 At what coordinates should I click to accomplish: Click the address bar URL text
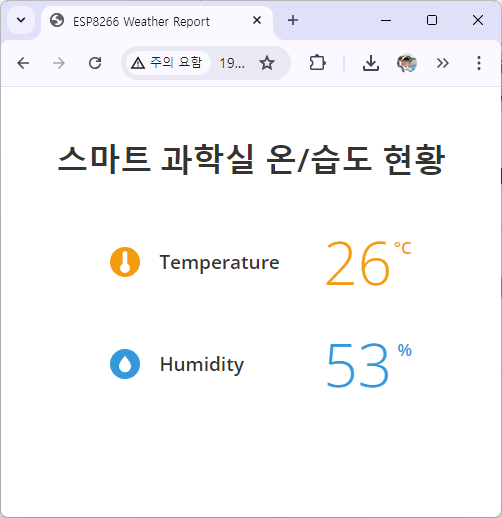coord(232,63)
